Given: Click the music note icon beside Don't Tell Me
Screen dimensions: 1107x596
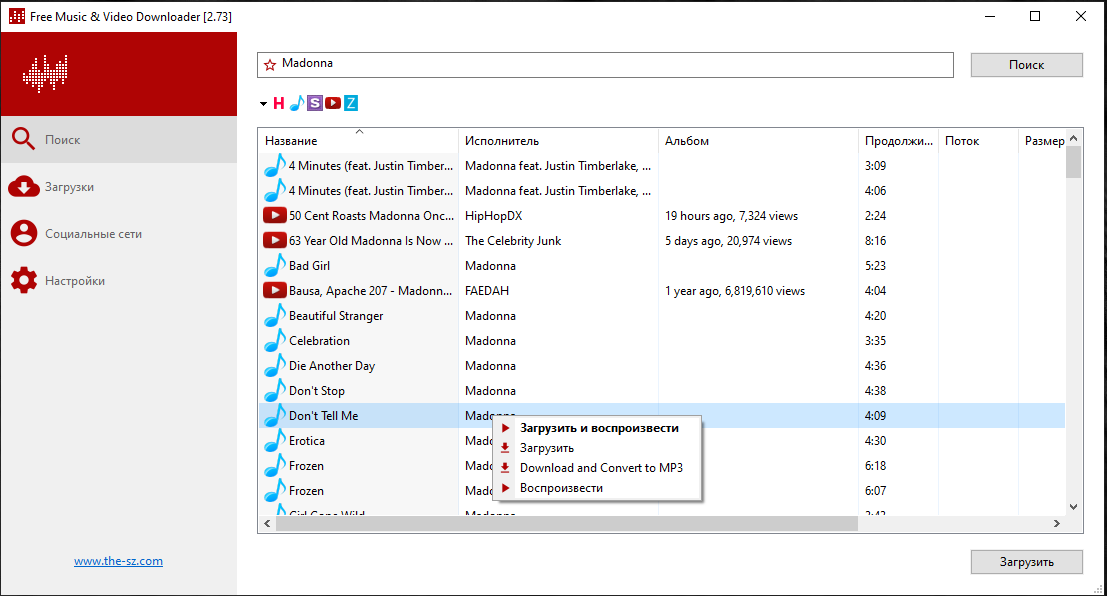Looking at the screenshot, I should 275,416.
